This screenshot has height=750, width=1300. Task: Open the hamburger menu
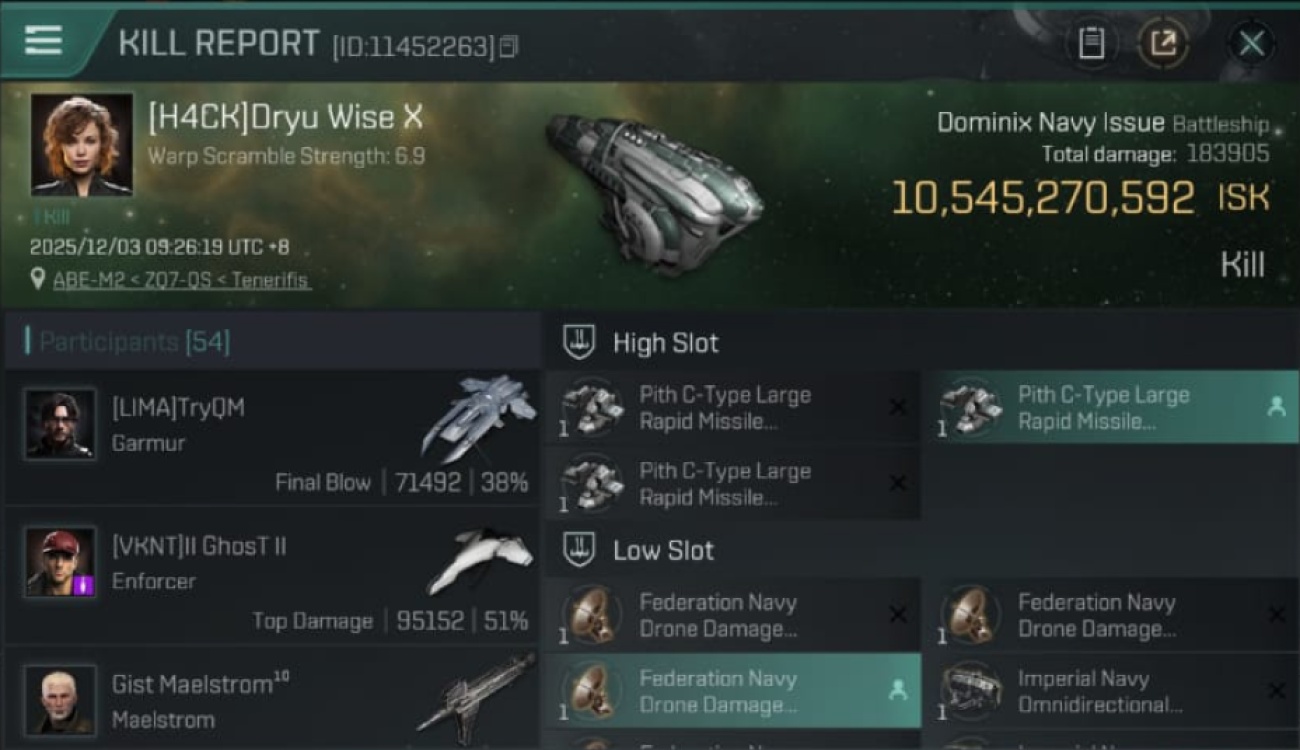click(43, 41)
